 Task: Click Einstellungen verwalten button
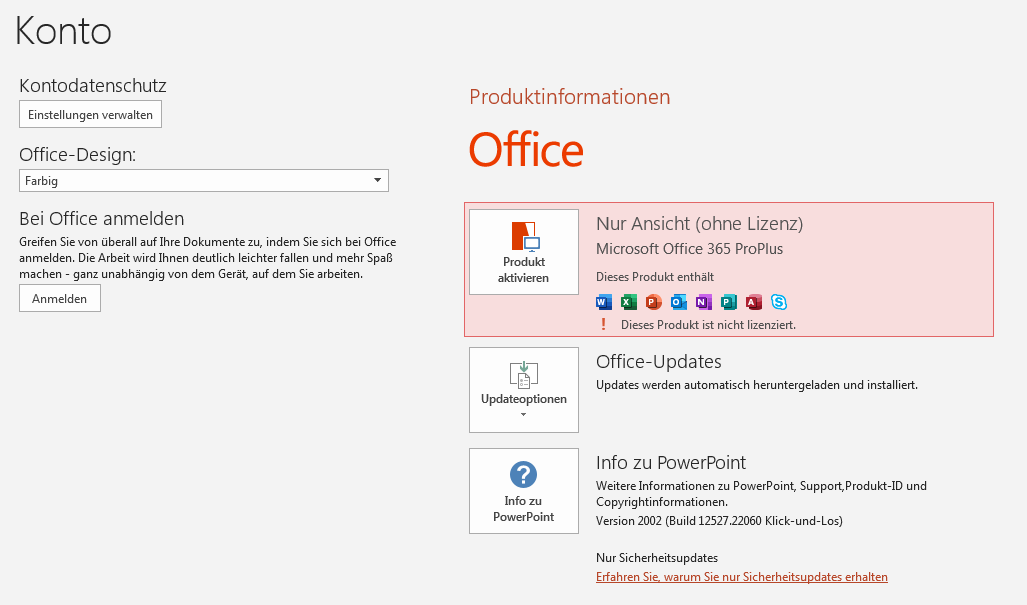pyautogui.click(x=90, y=115)
